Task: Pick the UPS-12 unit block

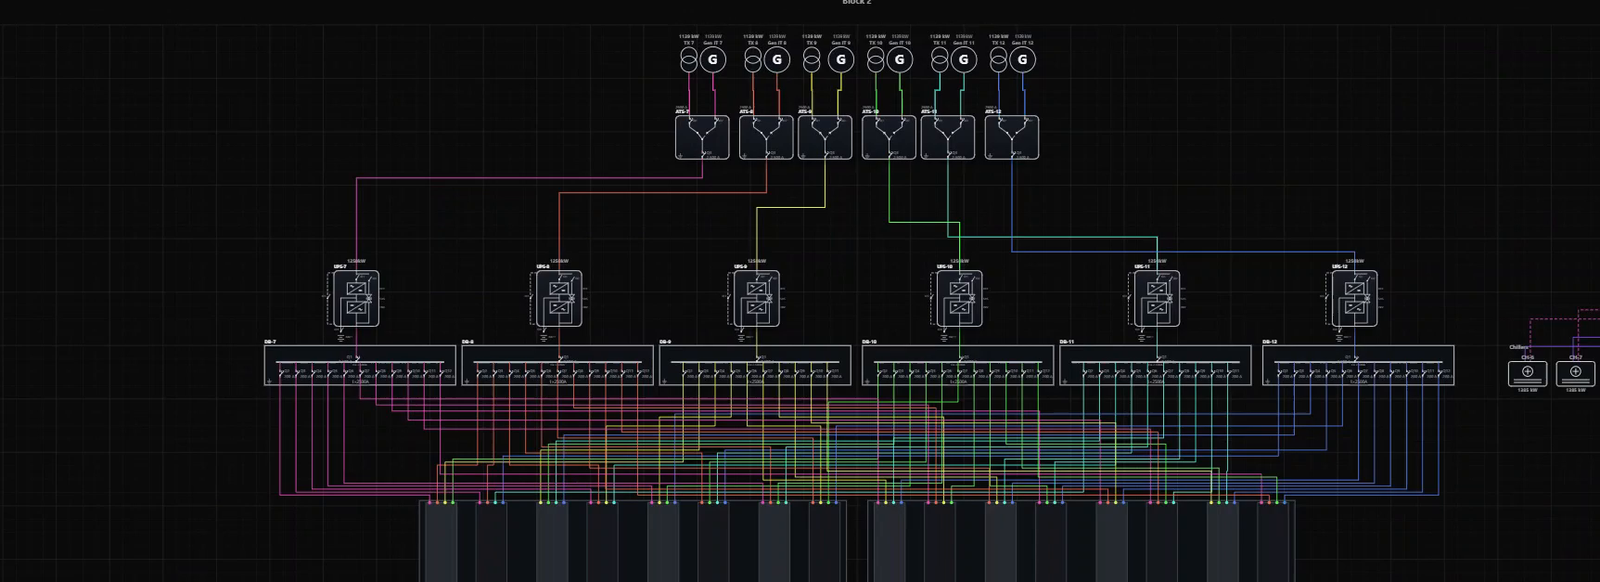Action: tap(1355, 298)
